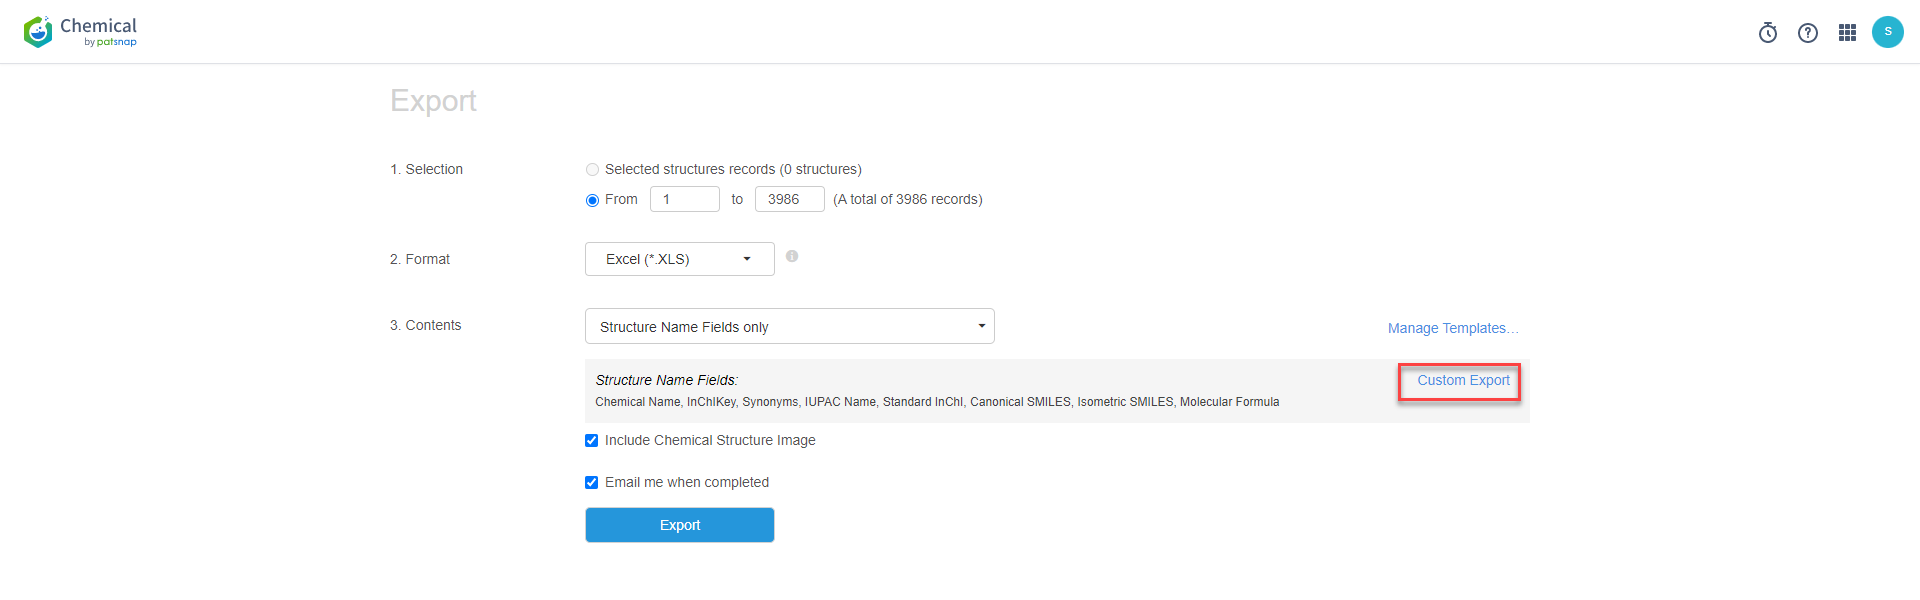
Task: Open the help question mark icon
Action: (1807, 33)
